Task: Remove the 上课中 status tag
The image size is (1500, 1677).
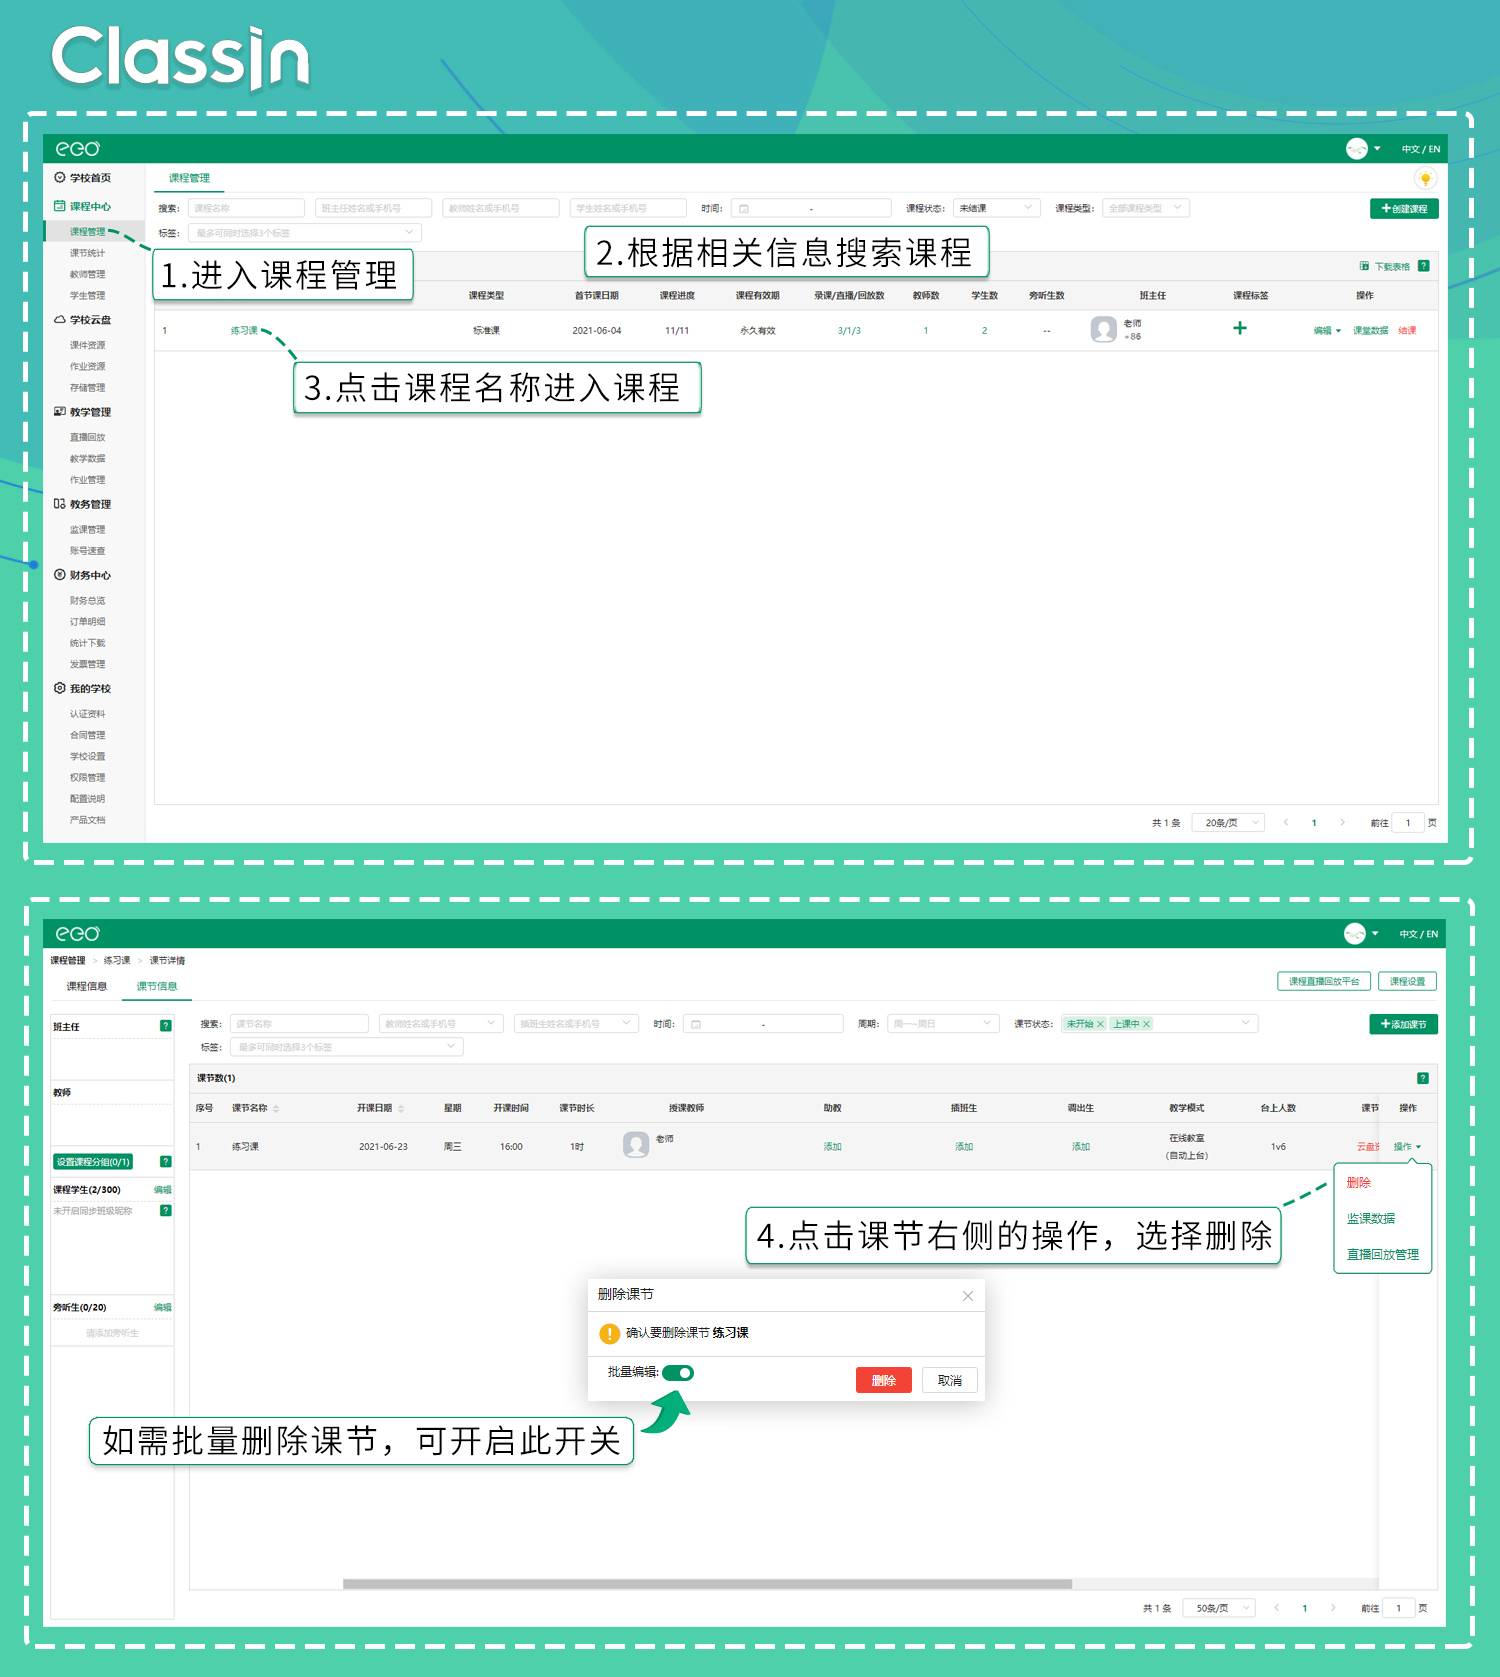Action: [x=1147, y=1024]
